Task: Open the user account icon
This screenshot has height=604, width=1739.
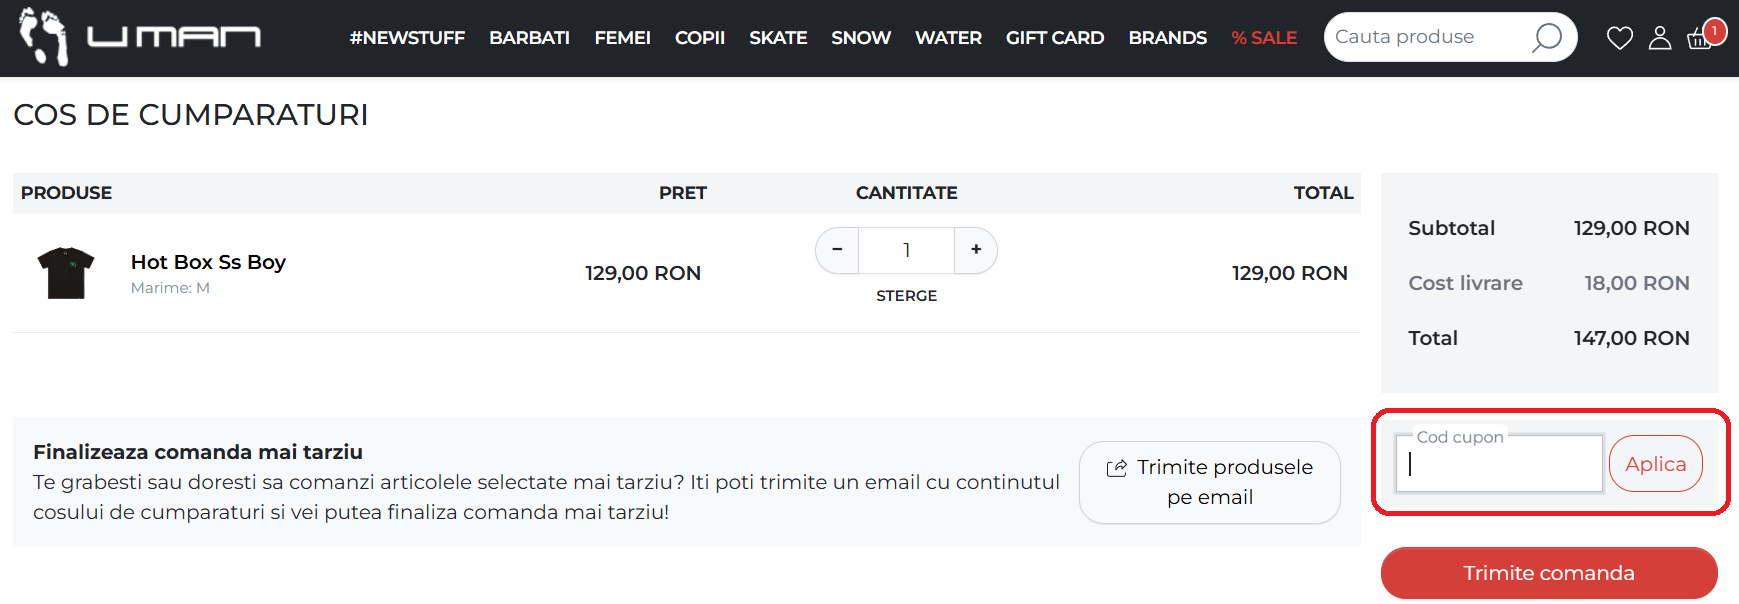Action: [x=1660, y=38]
